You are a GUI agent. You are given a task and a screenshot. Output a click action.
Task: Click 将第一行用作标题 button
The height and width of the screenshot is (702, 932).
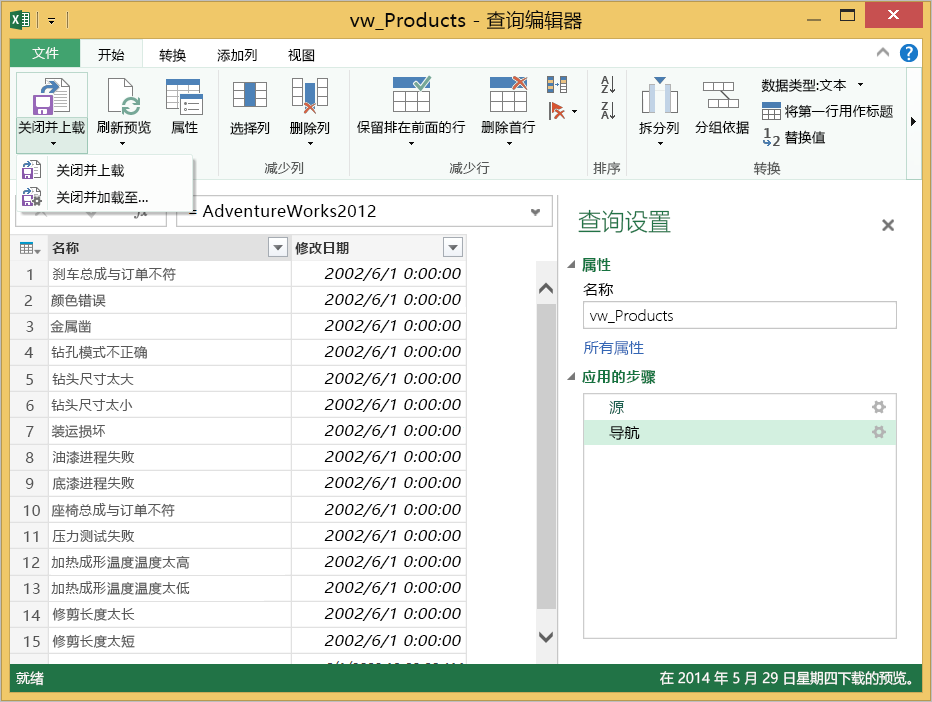coord(828,111)
